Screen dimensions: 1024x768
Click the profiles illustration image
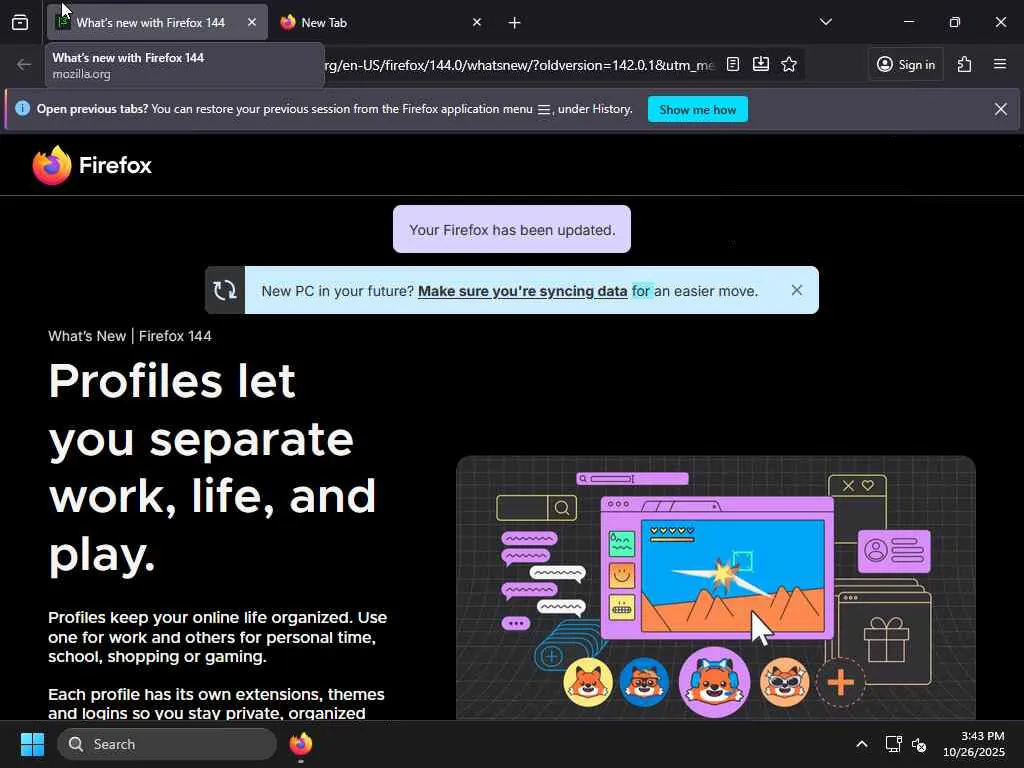point(716,587)
